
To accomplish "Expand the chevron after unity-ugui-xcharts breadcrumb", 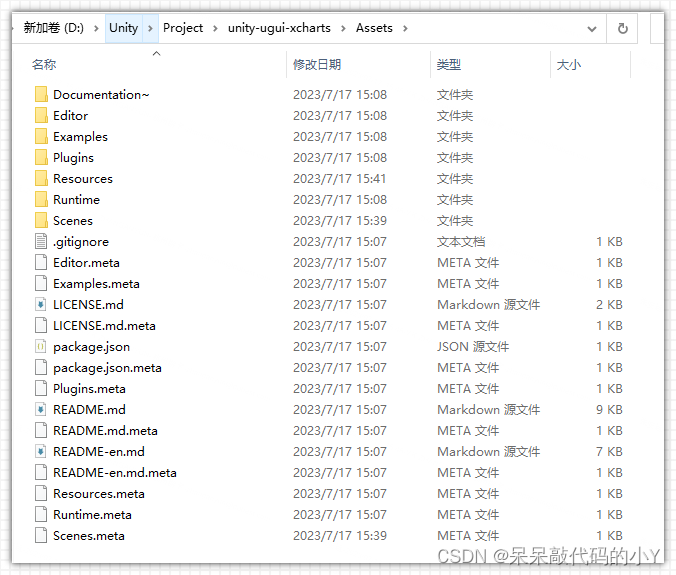I will pos(343,28).
